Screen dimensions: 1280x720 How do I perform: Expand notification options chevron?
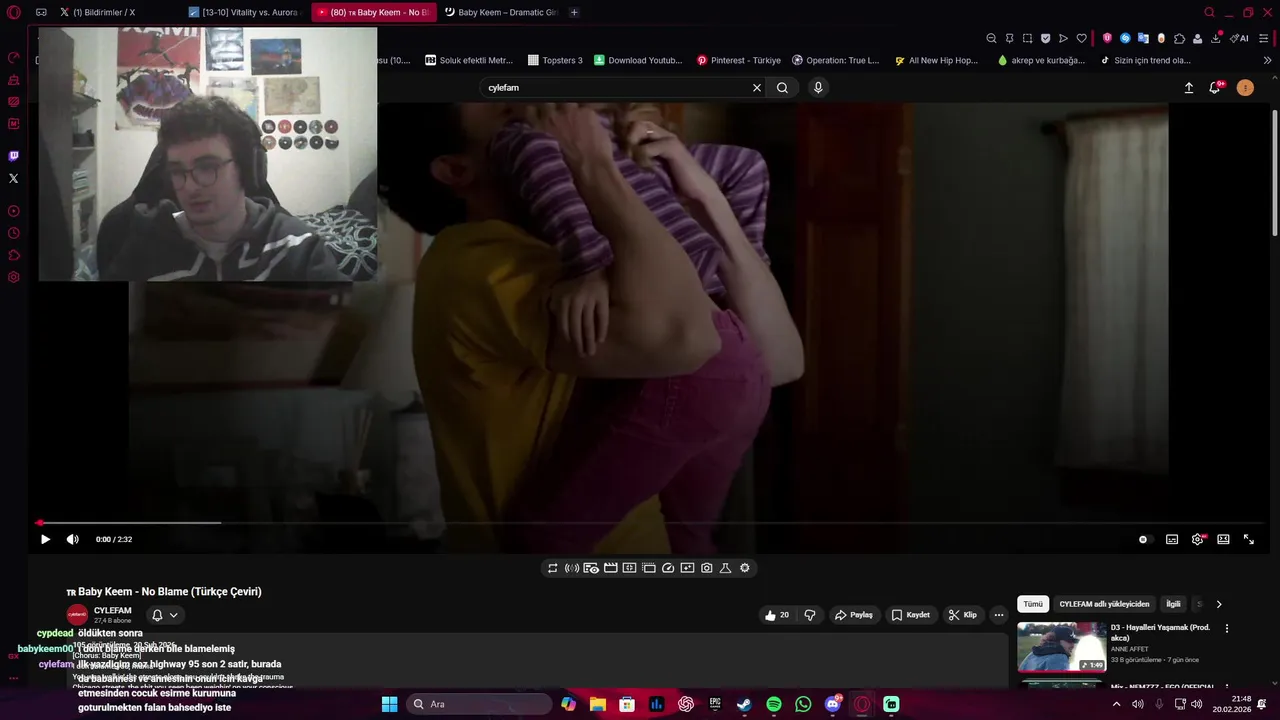point(173,615)
